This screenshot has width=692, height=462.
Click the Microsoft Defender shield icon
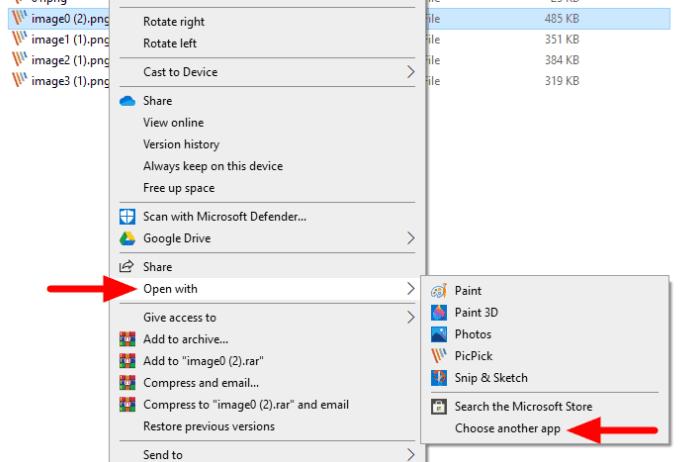127,217
